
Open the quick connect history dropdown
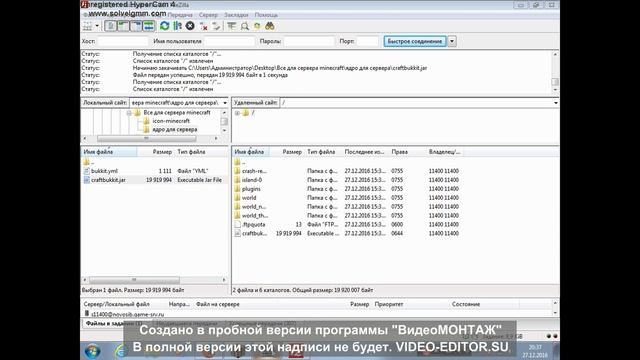[x=452, y=41]
